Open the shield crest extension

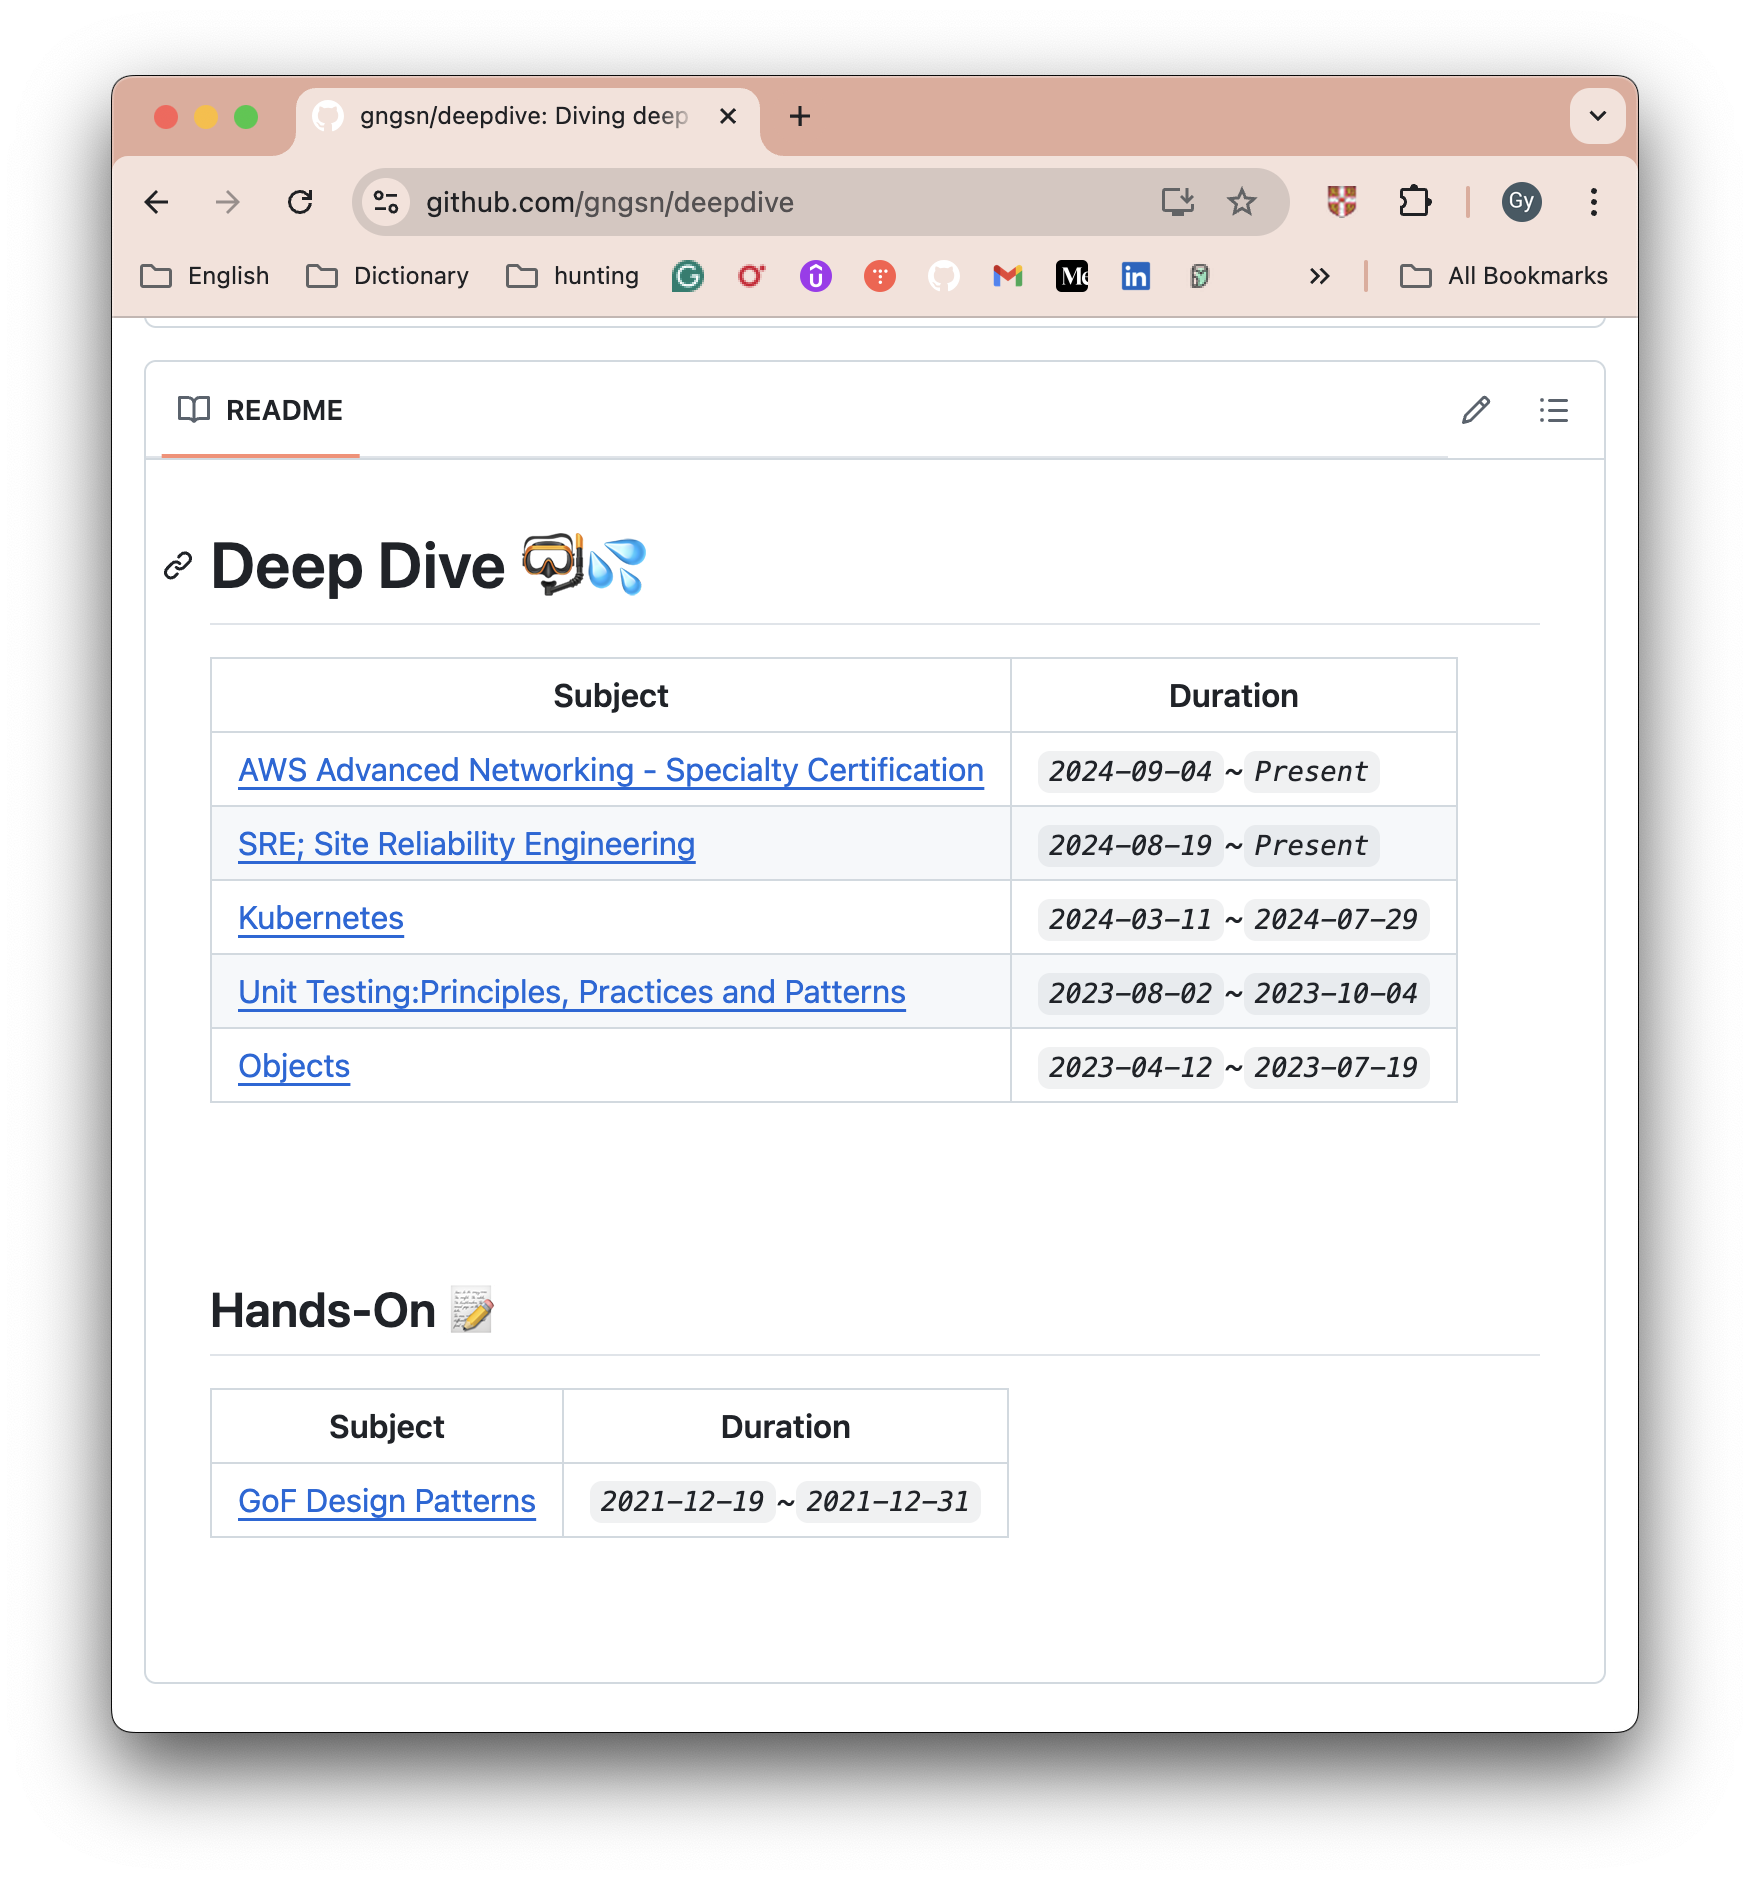1341,202
